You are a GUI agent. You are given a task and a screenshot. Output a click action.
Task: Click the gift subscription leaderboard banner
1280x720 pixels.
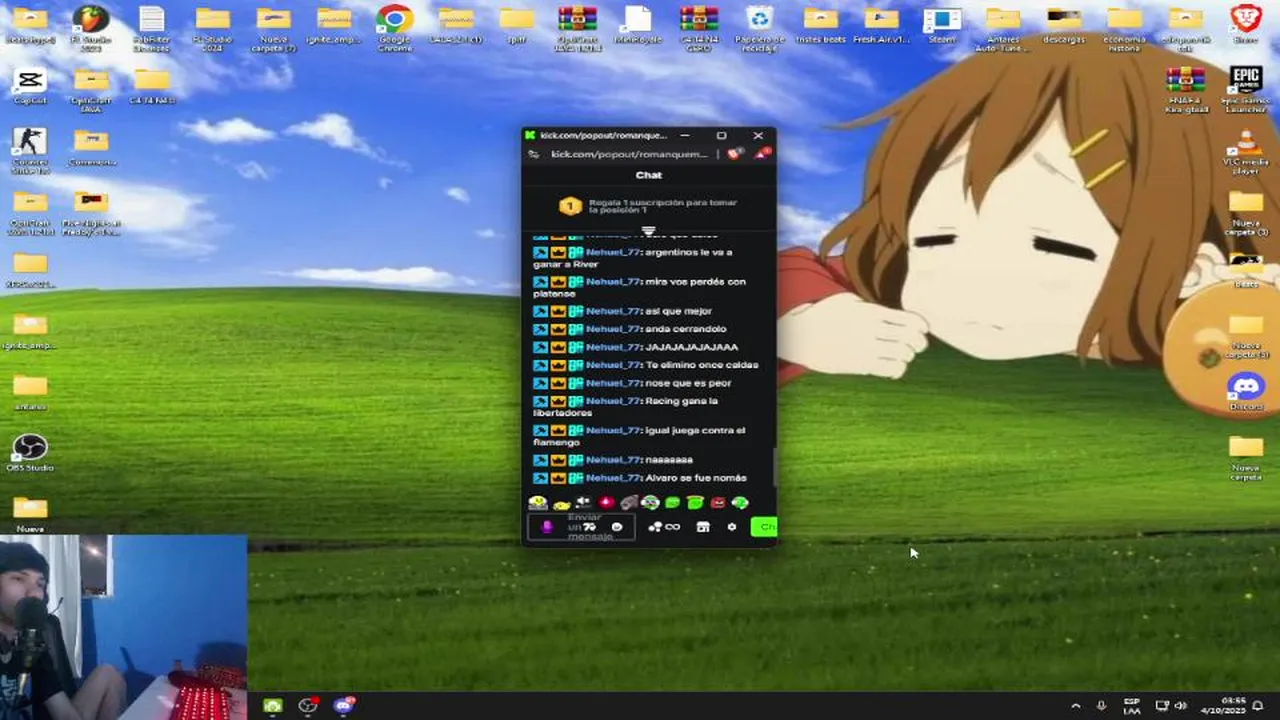(649, 206)
